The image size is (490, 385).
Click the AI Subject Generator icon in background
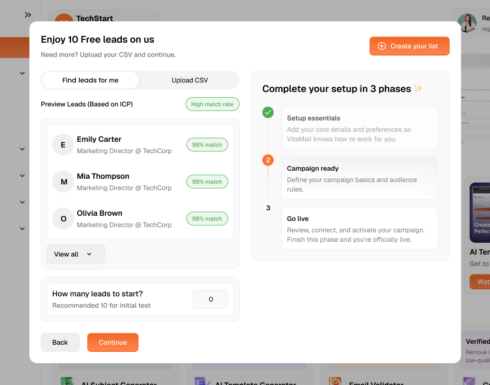67,381
